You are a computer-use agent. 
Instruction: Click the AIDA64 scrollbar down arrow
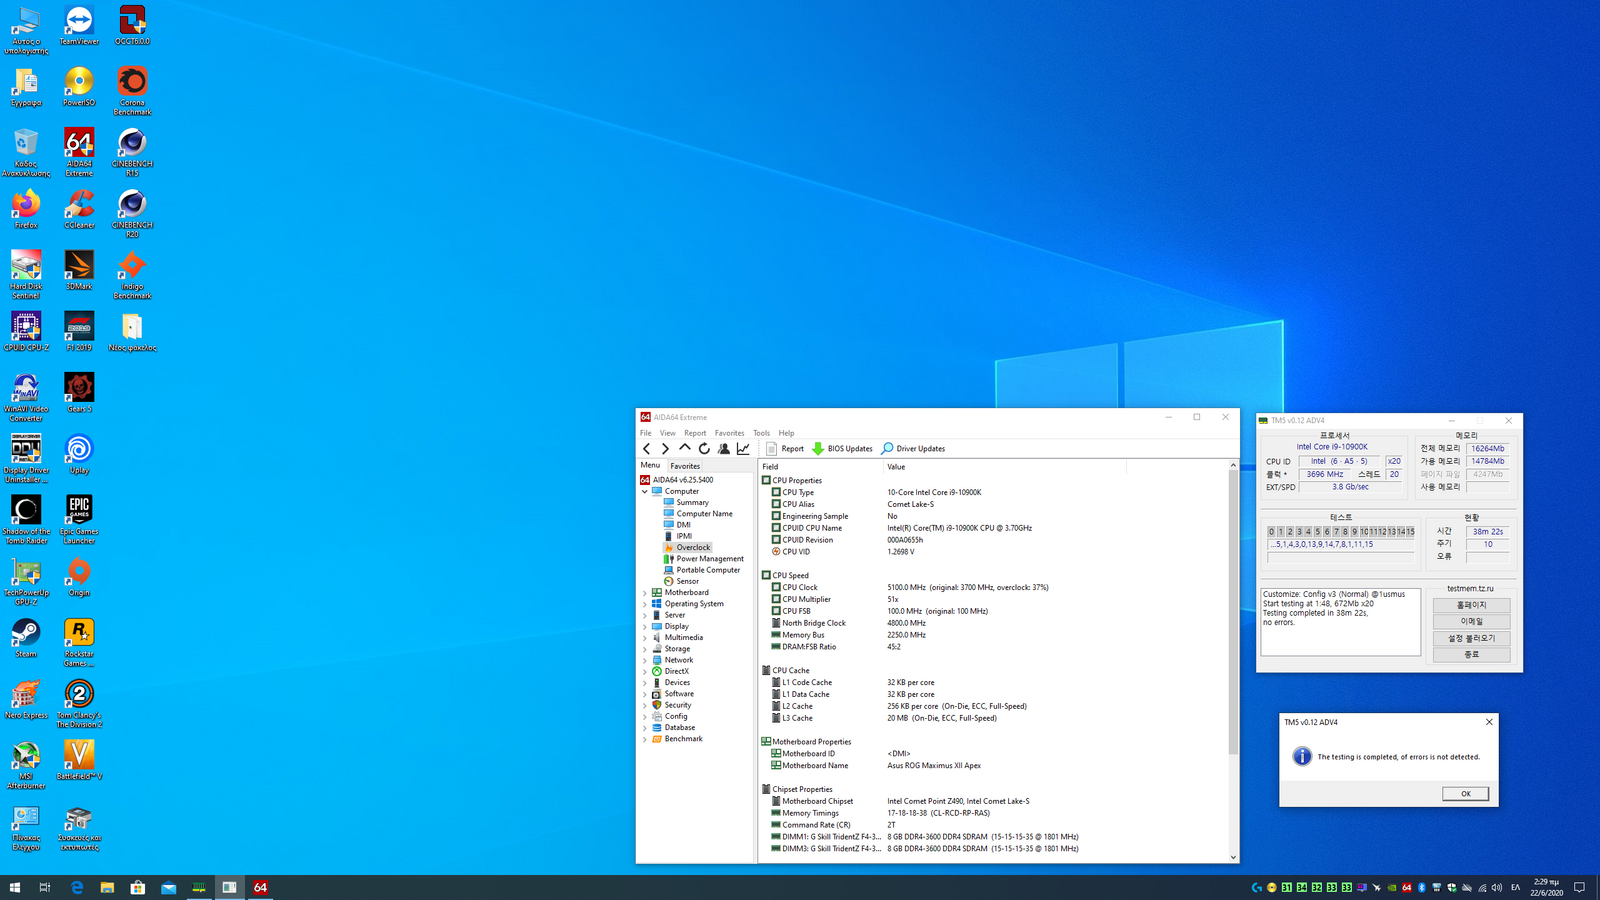[x=1233, y=857]
